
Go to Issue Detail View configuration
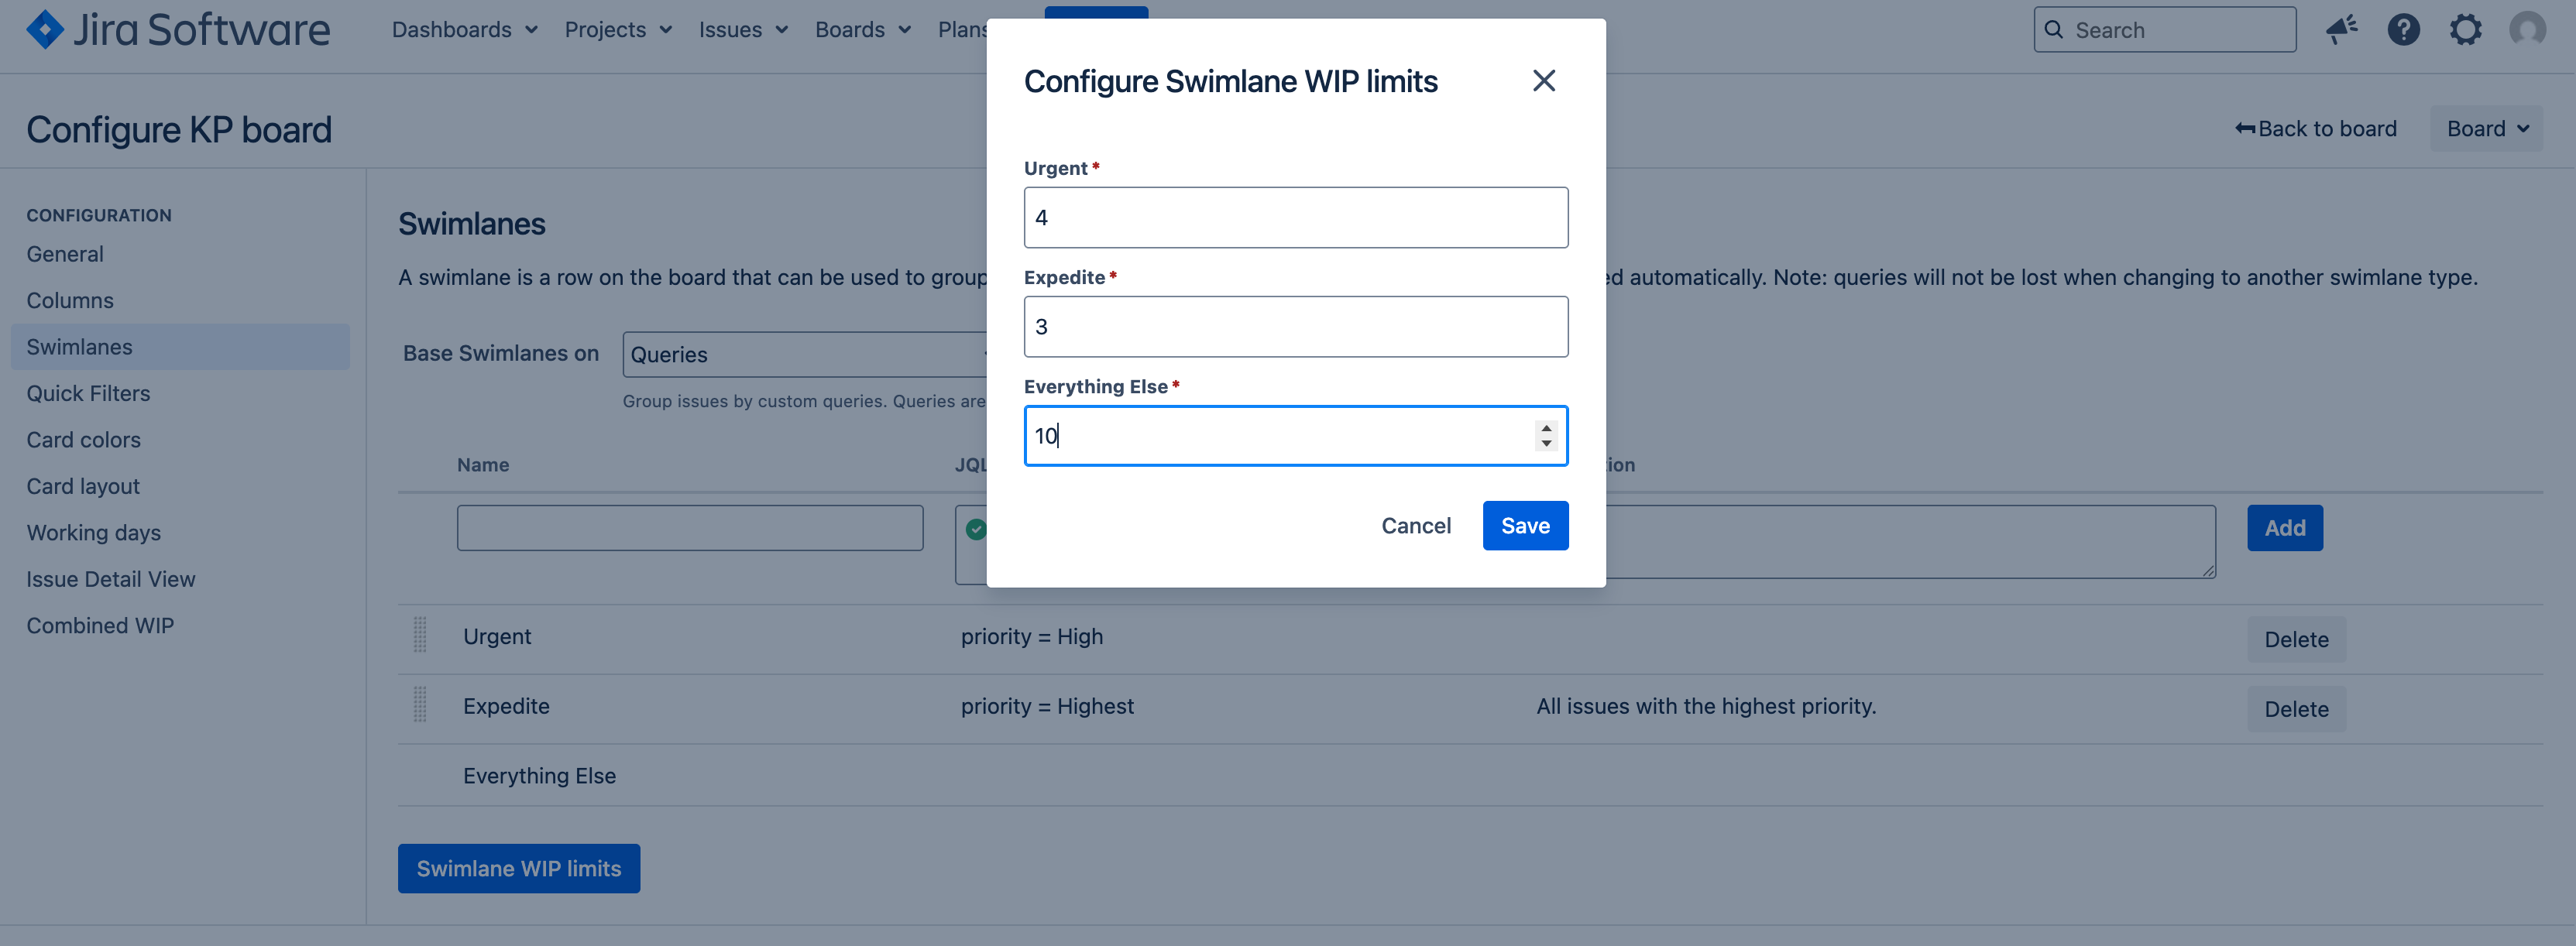pyautogui.click(x=110, y=579)
